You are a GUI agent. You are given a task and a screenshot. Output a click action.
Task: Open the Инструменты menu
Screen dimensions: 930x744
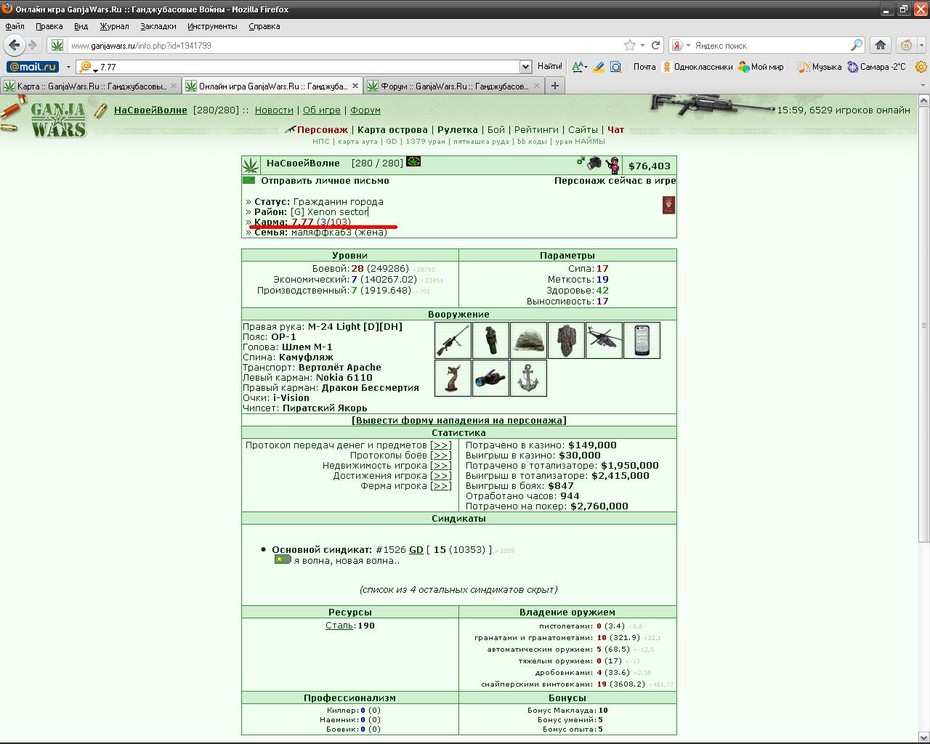[212, 26]
